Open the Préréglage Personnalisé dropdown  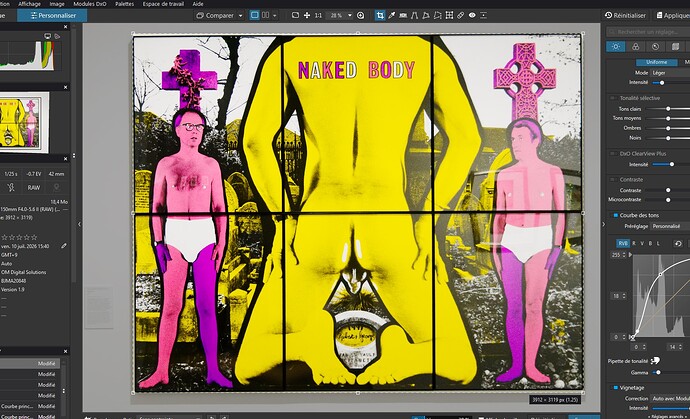(669, 226)
